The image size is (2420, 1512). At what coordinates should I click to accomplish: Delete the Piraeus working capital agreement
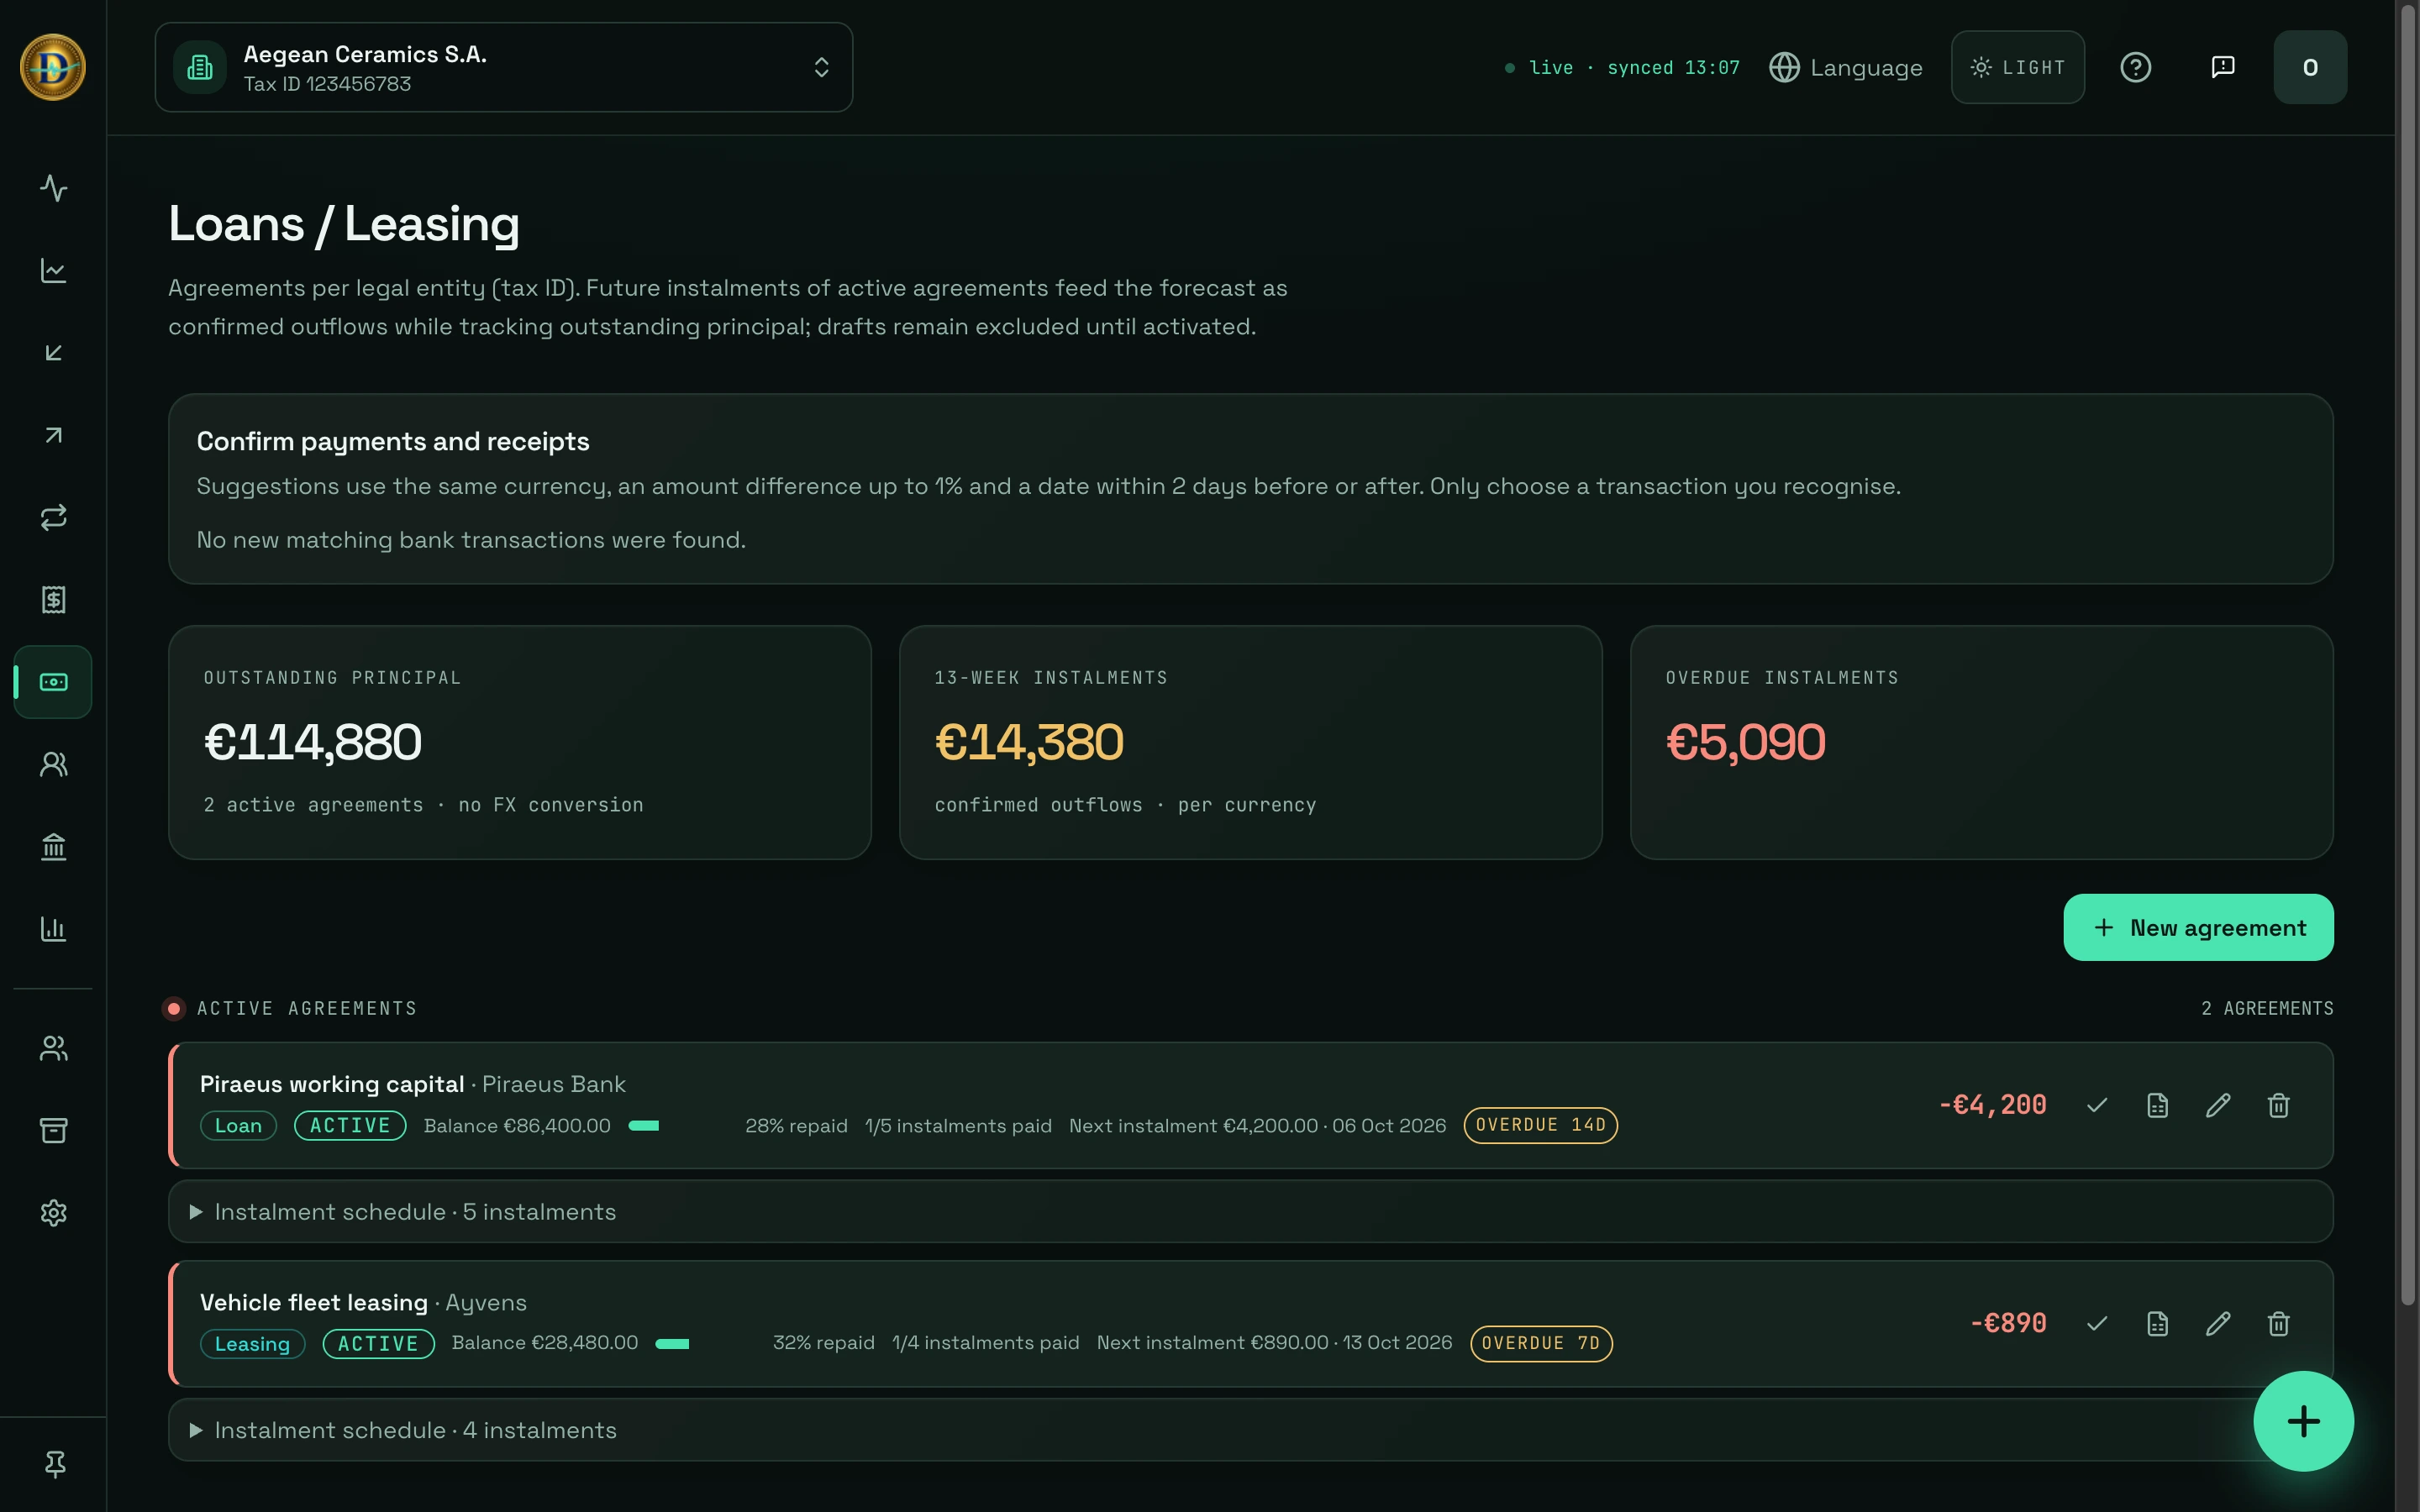(2278, 1105)
